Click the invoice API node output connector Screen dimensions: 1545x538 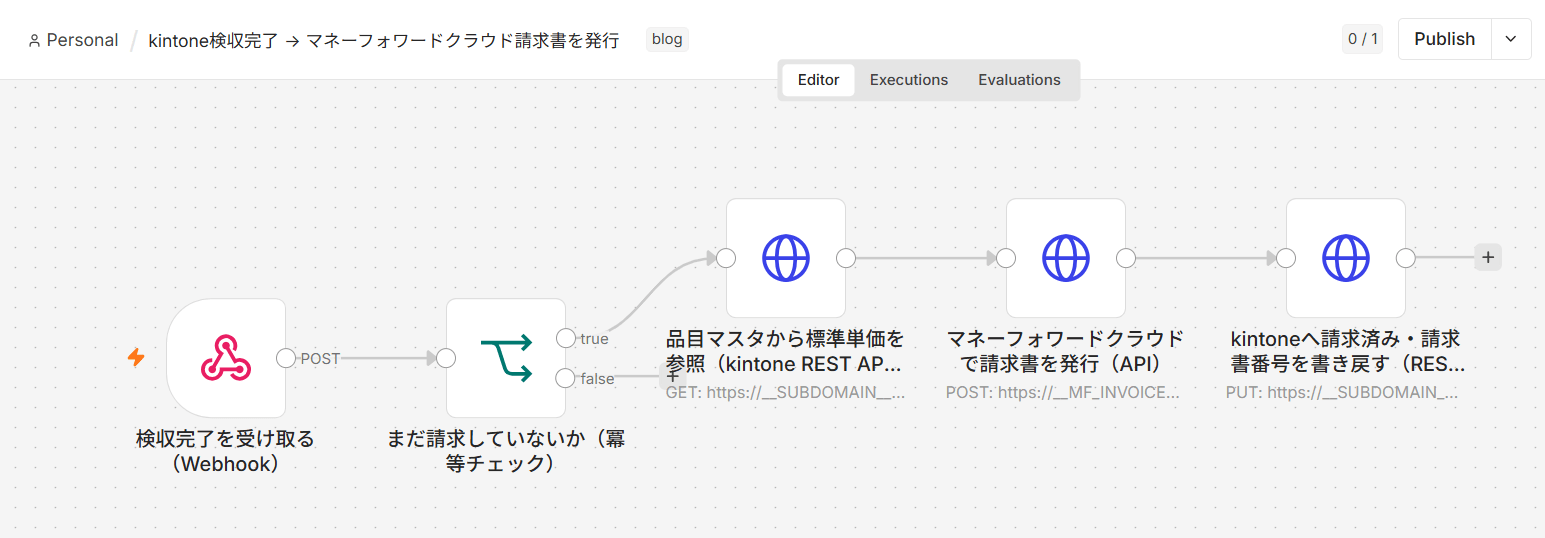coord(1126,258)
